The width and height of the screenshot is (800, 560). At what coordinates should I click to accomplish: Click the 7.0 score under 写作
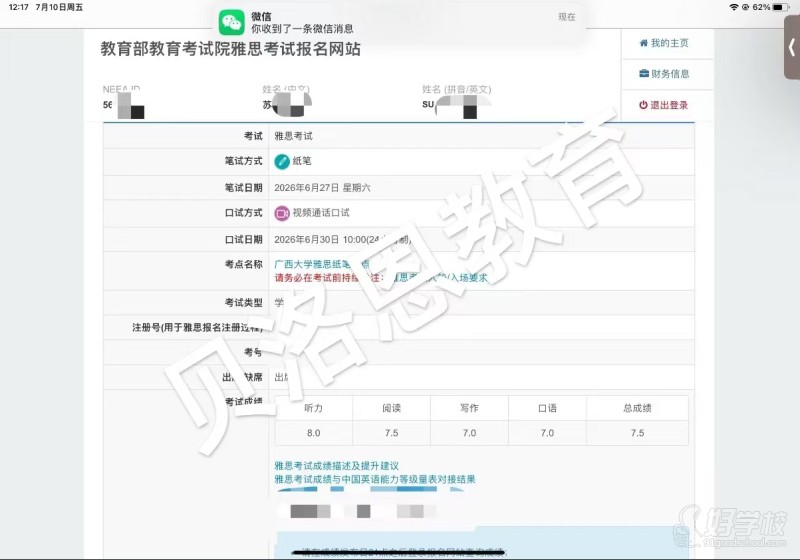pyautogui.click(x=469, y=433)
